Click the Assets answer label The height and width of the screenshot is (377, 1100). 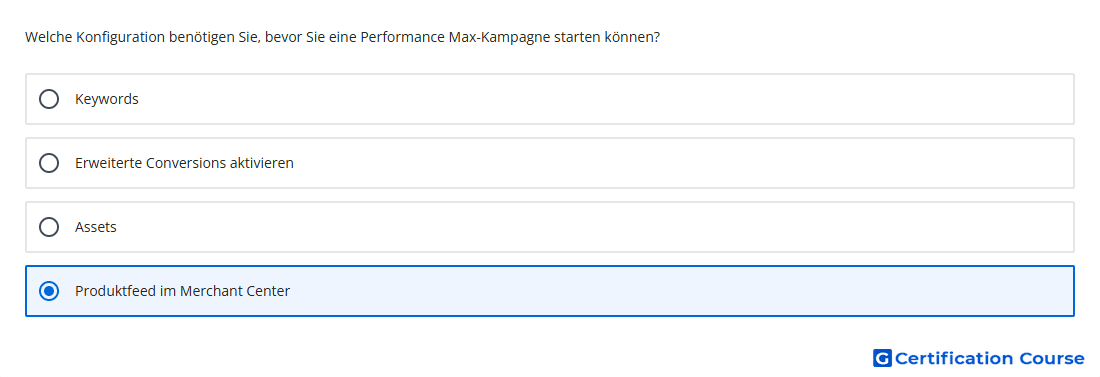click(x=96, y=227)
